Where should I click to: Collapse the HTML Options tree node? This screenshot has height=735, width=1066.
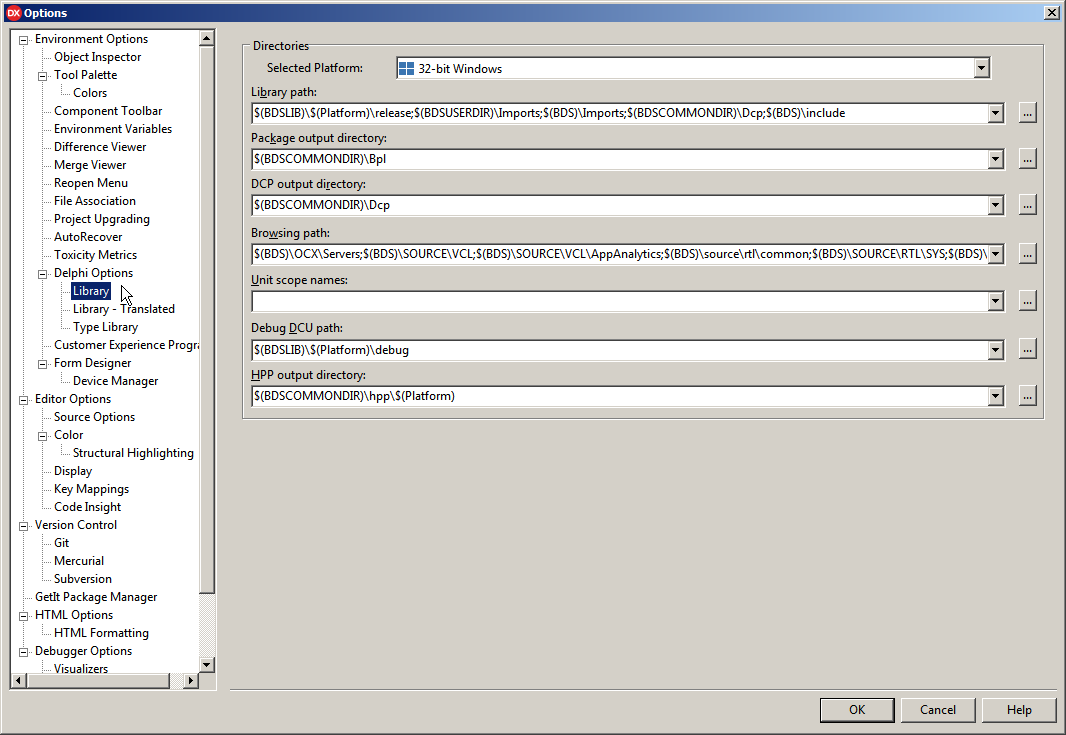coord(23,616)
